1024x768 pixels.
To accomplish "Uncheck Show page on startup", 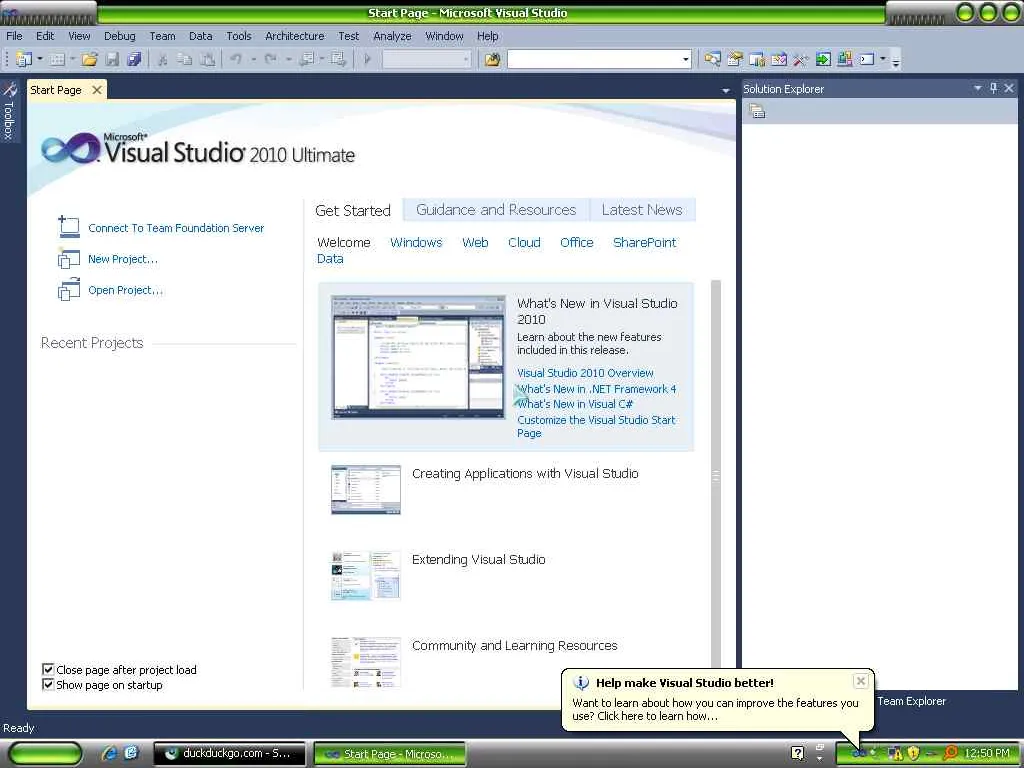I will (48, 684).
